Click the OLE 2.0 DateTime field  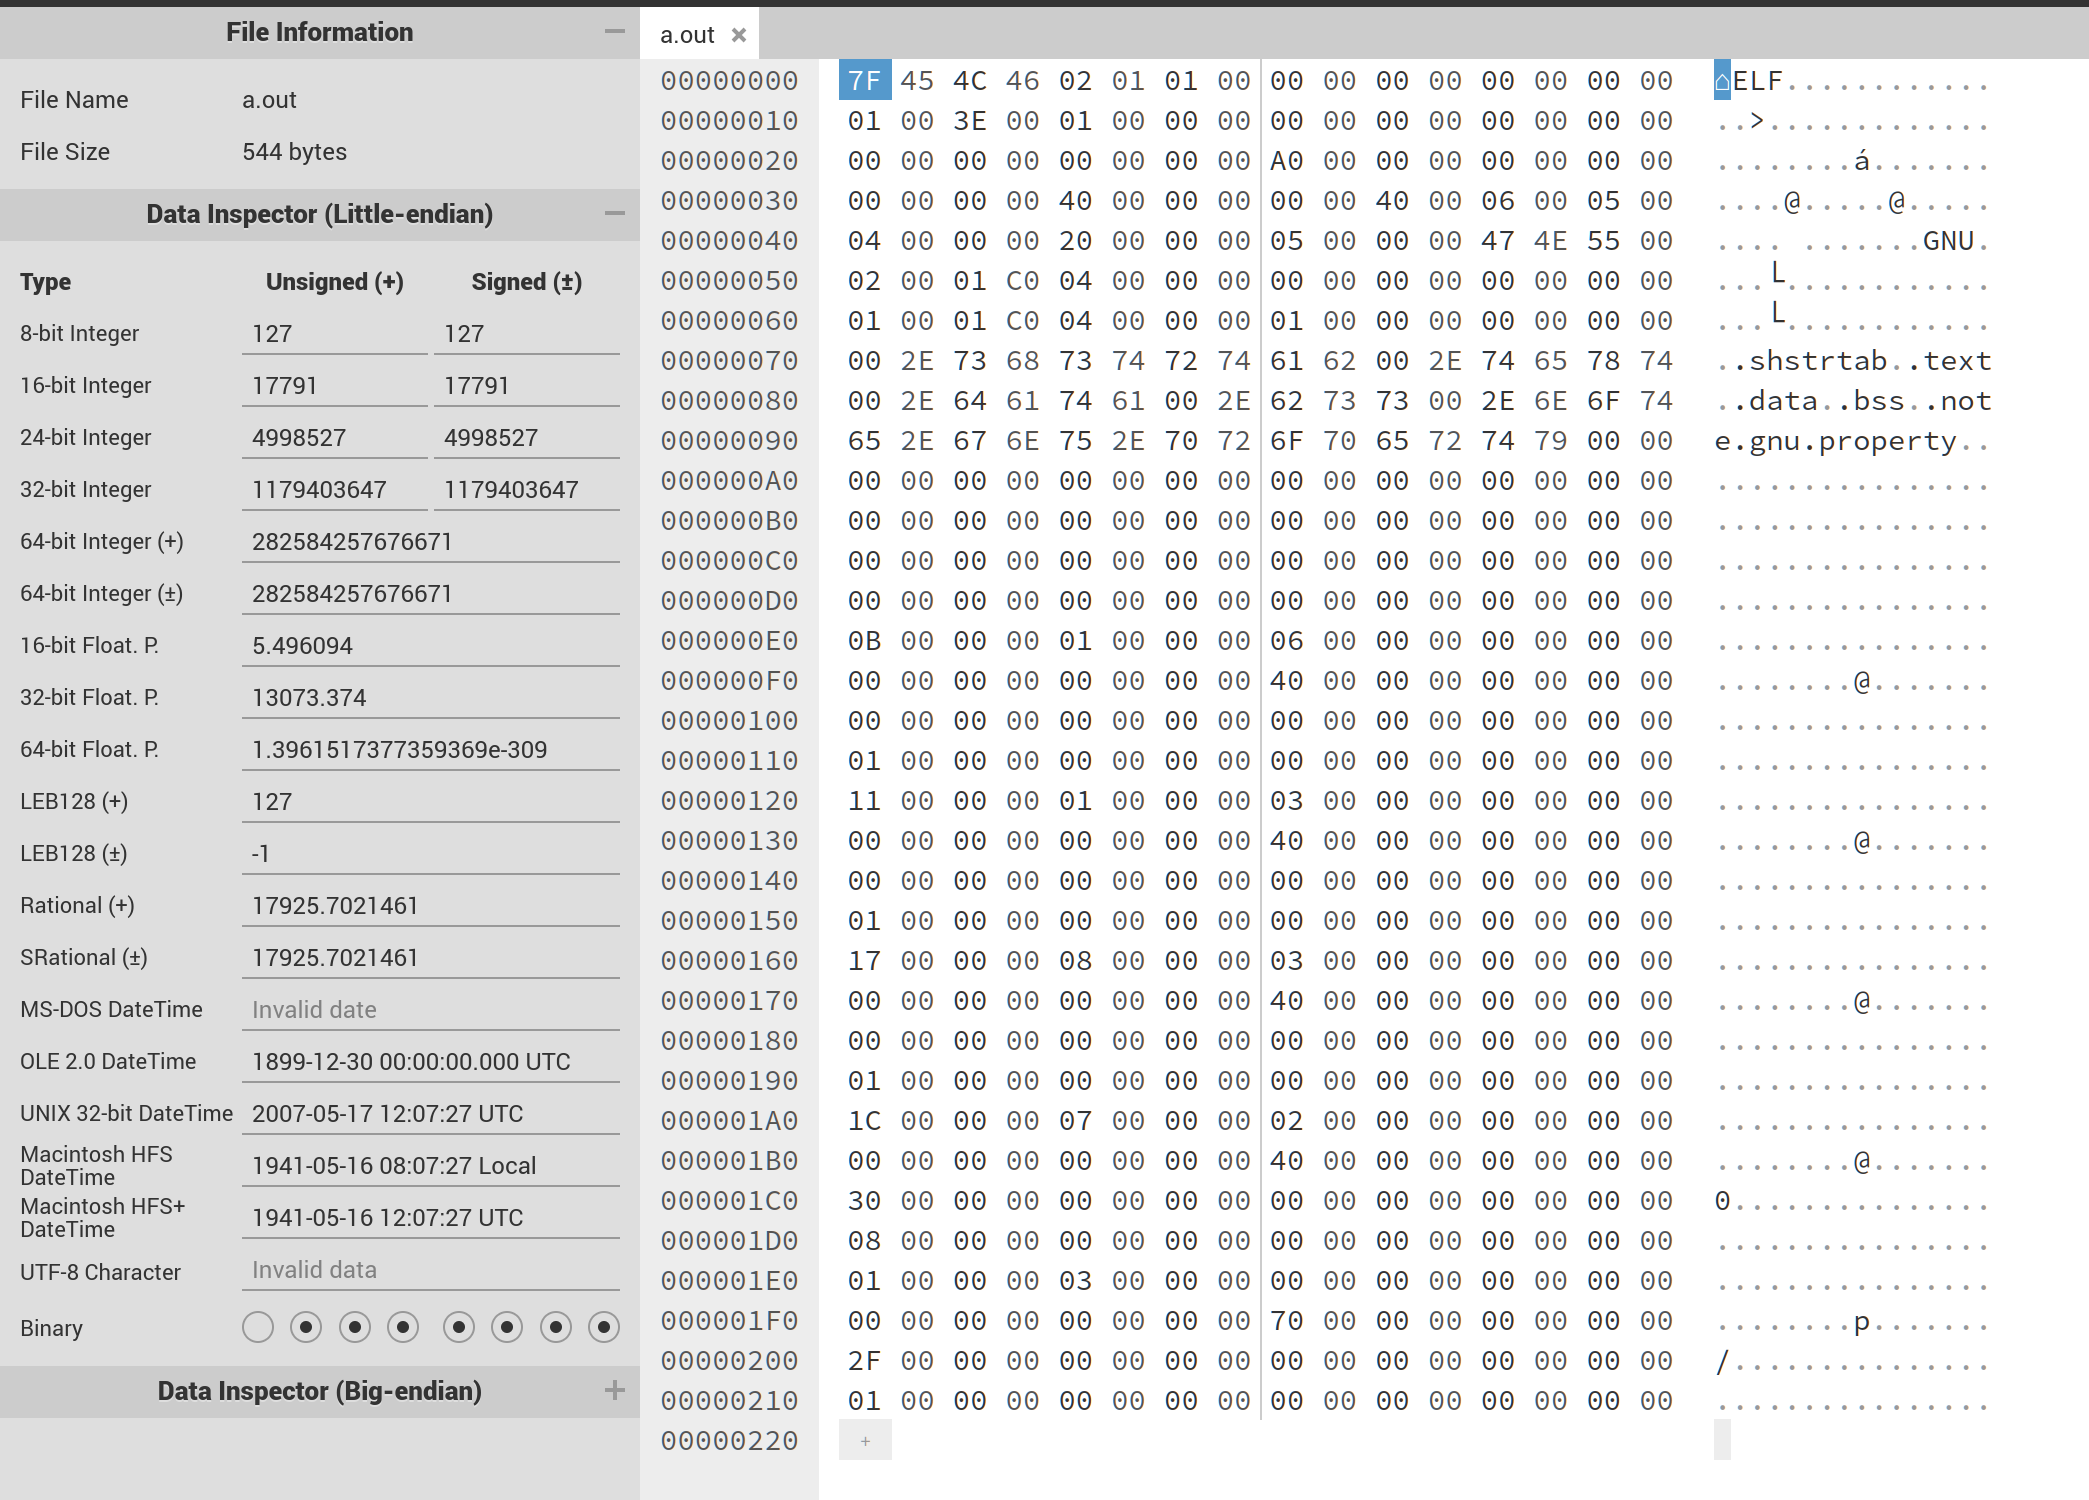click(x=431, y=1062)
